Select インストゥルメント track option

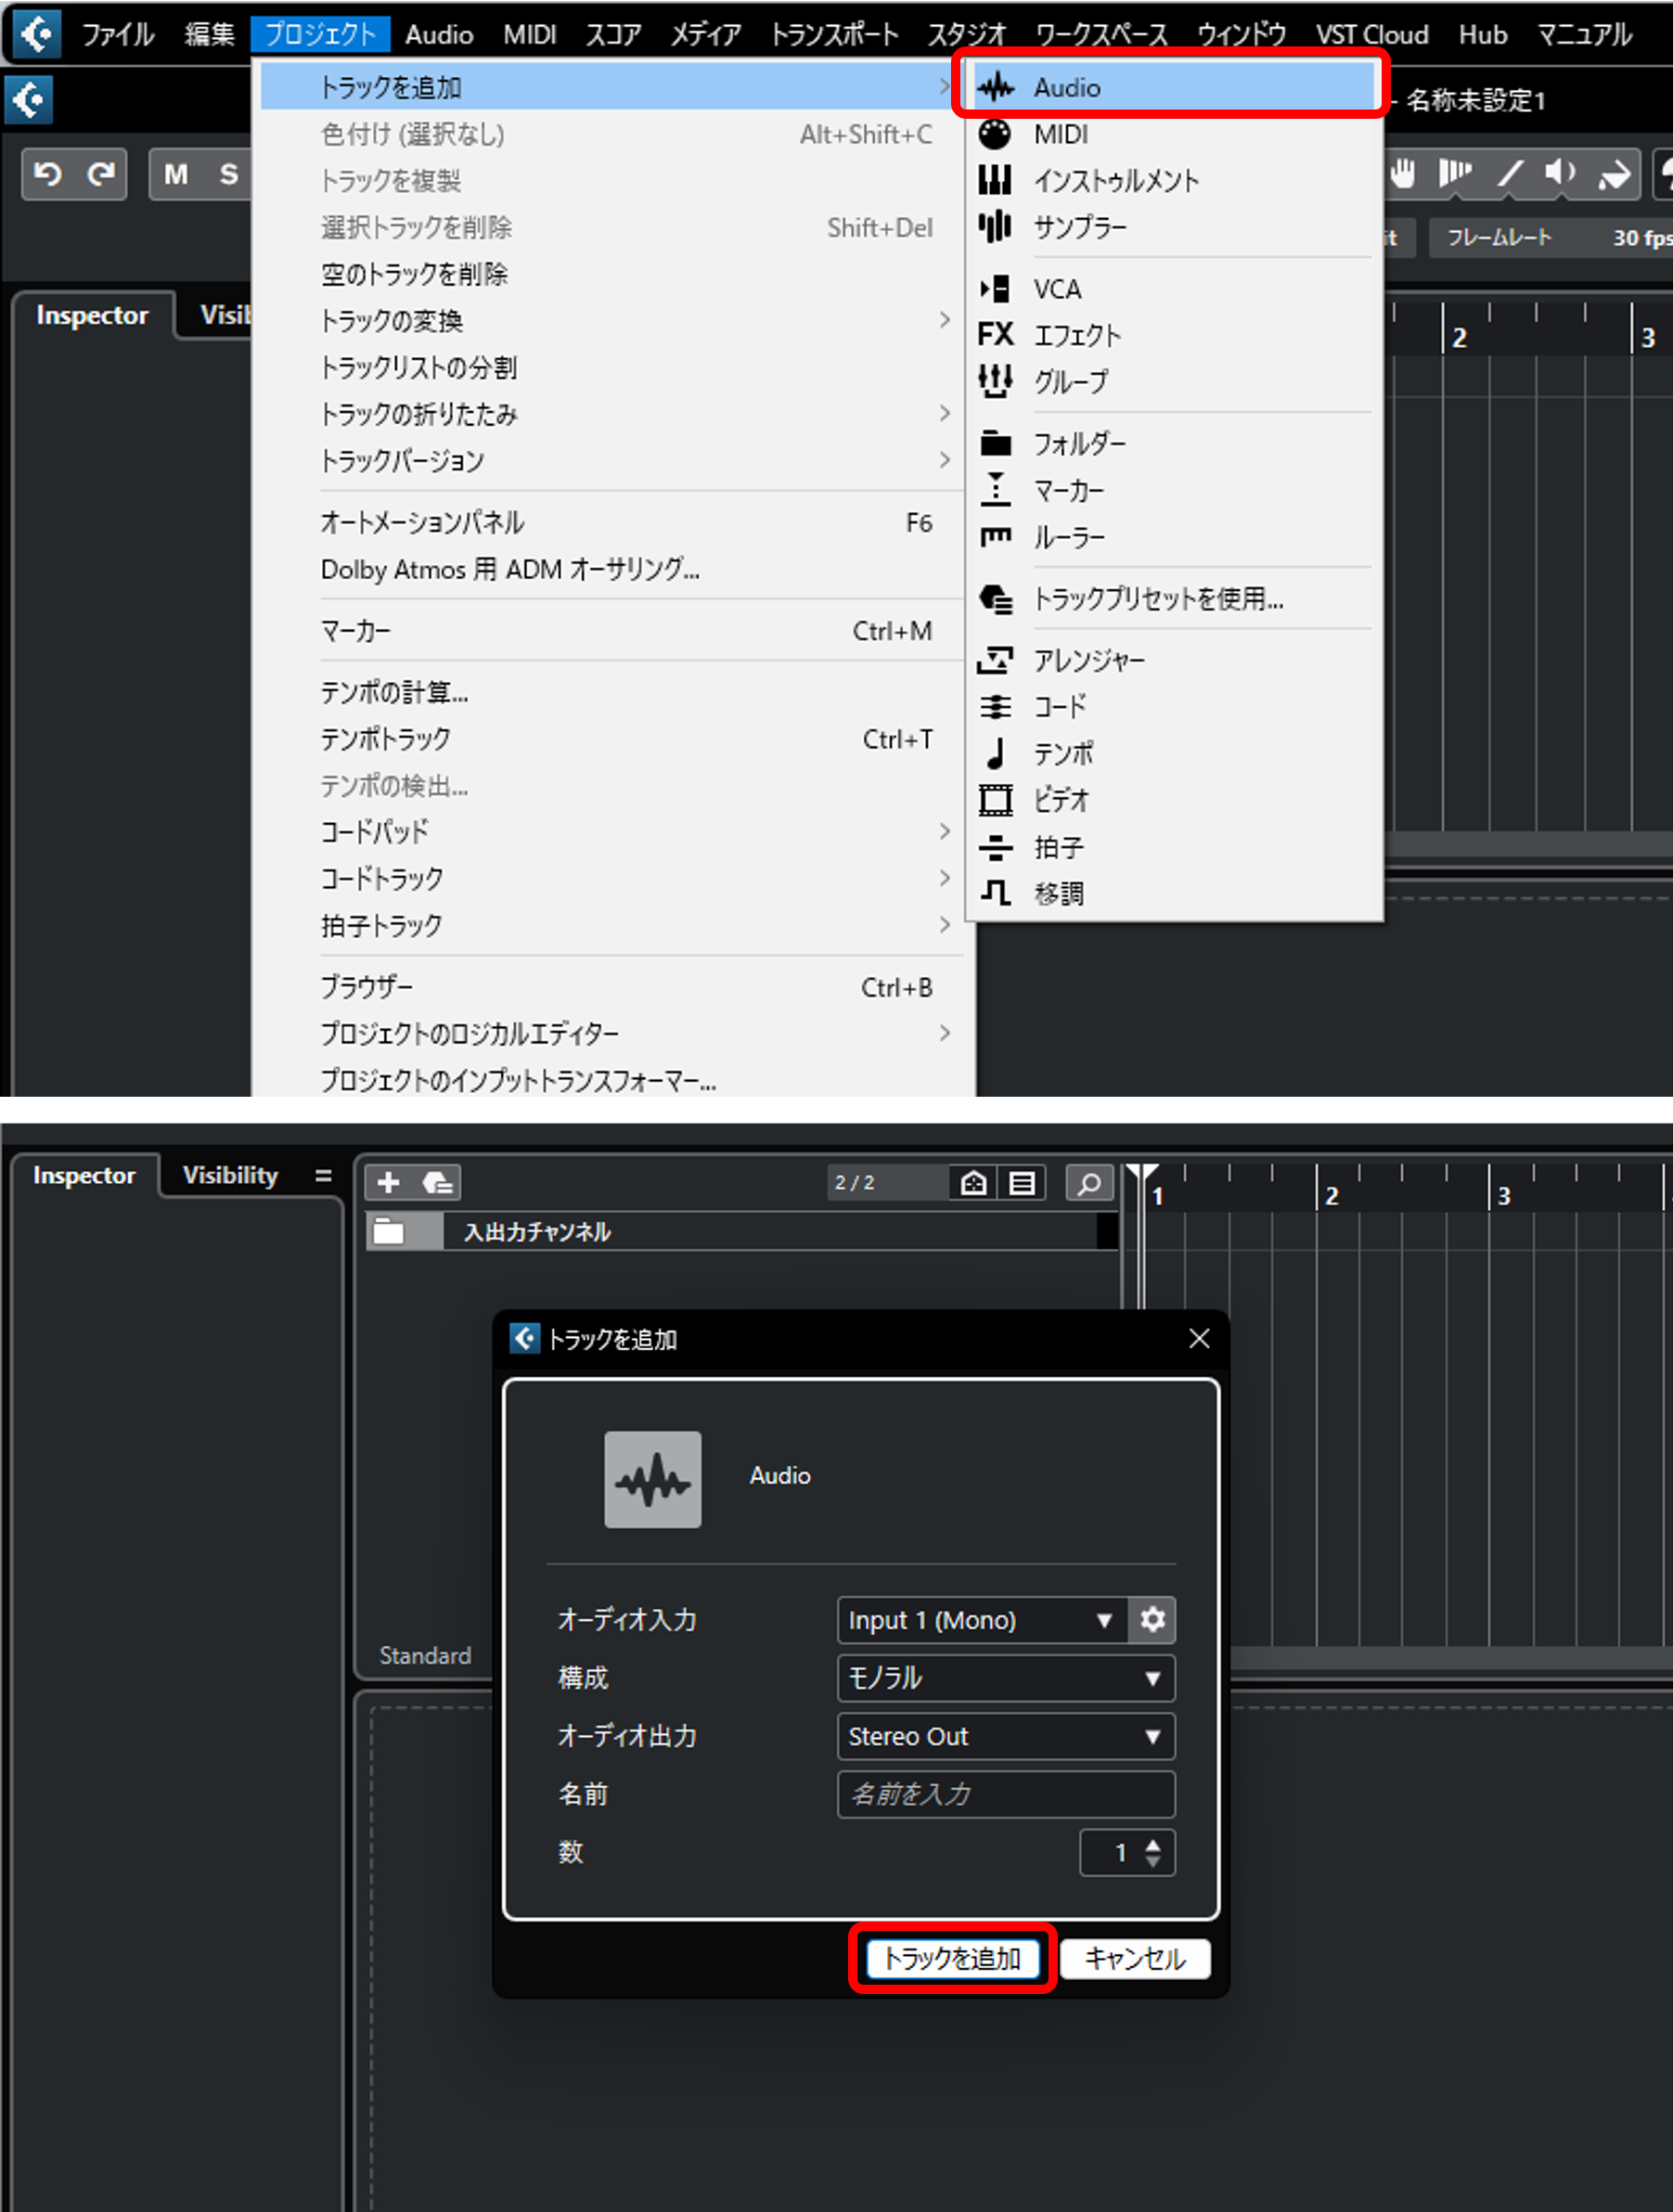pos(1172,181)
